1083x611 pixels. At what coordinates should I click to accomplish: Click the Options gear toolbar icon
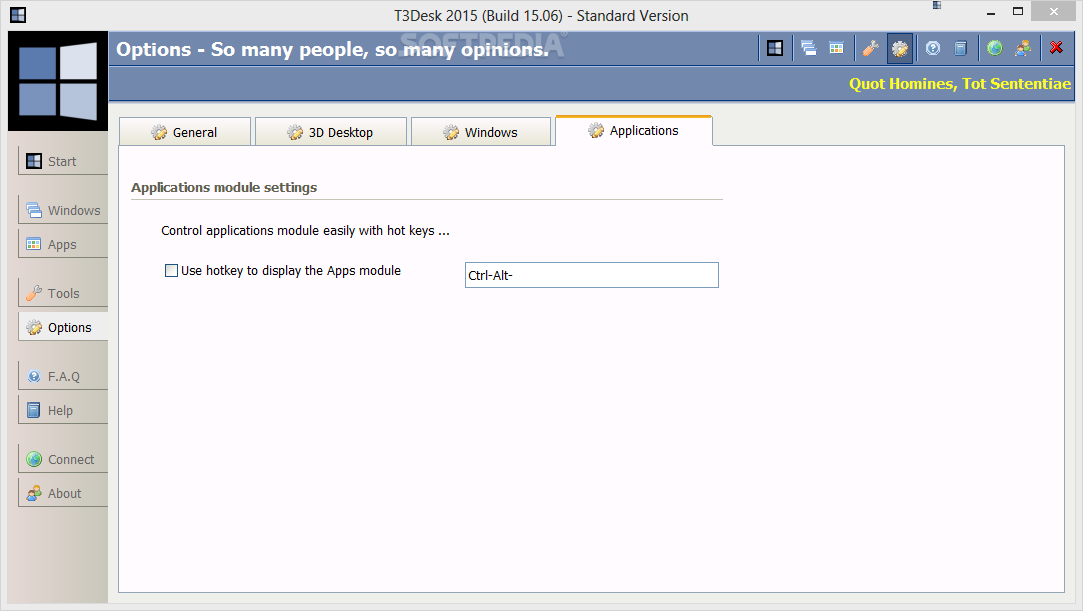[x=899, y=48]
